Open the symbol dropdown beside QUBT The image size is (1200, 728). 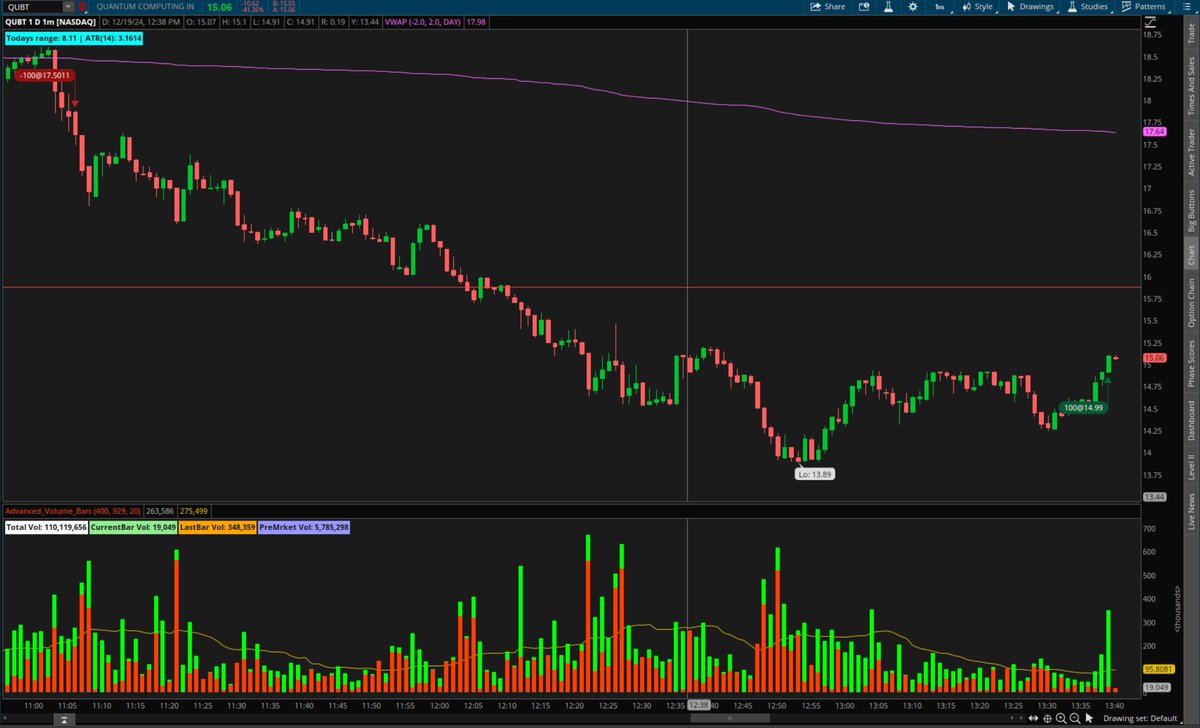click(x=67, y=6)
